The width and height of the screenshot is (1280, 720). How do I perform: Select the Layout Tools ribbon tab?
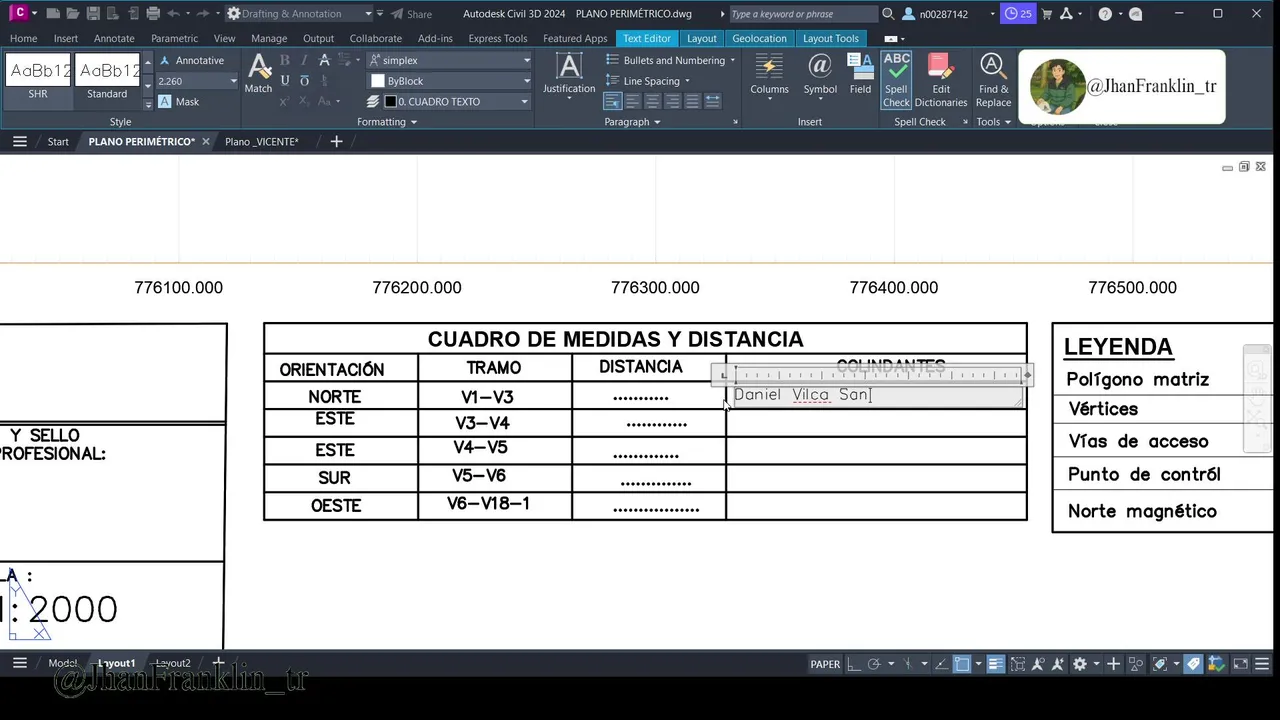pyautogui.click(x=831, y=38)
